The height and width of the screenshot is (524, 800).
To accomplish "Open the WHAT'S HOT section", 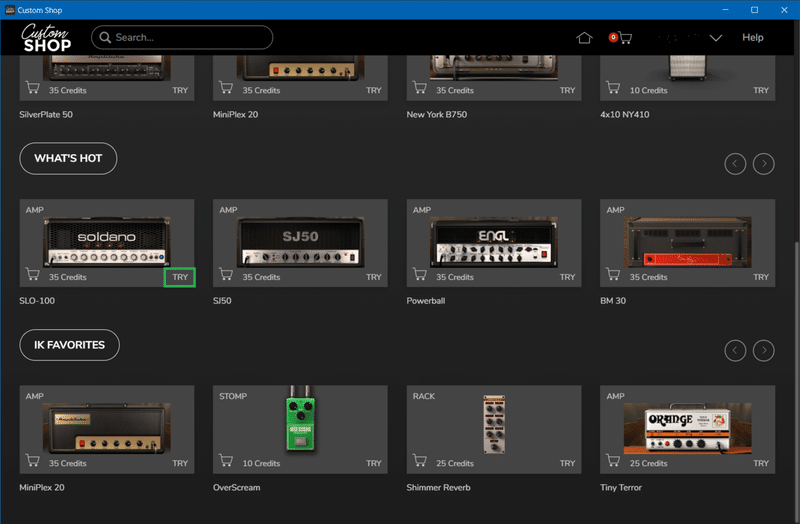I will click(68, 158).
